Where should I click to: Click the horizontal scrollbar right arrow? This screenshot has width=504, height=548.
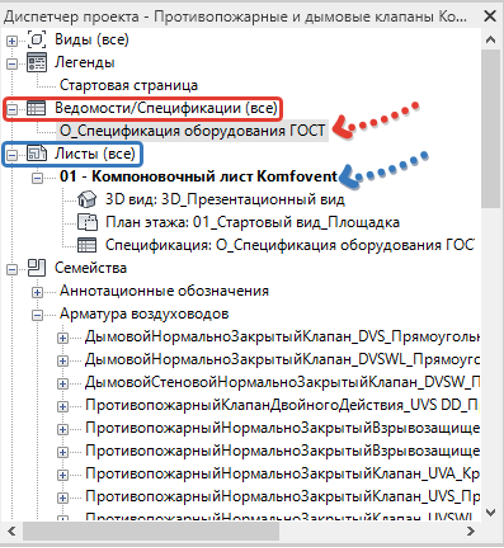click(x=470, y=531)
